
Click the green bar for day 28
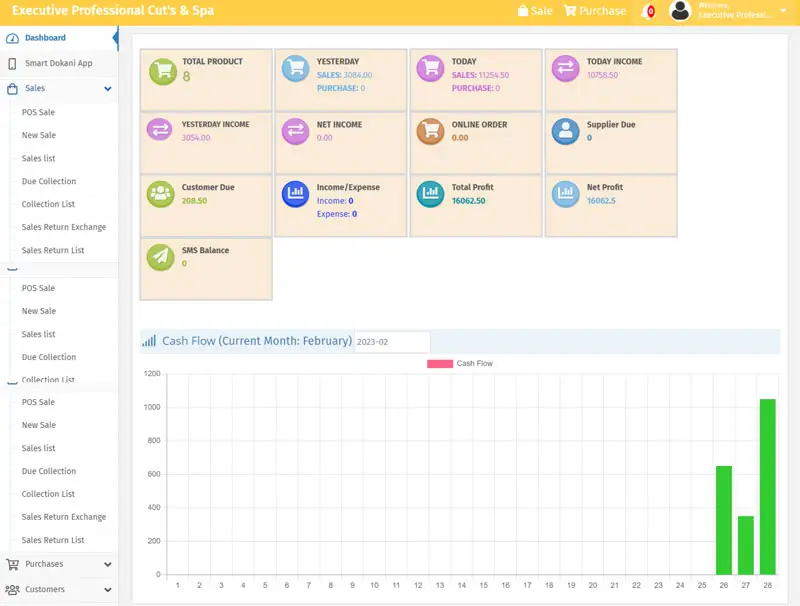coord(768,486)
